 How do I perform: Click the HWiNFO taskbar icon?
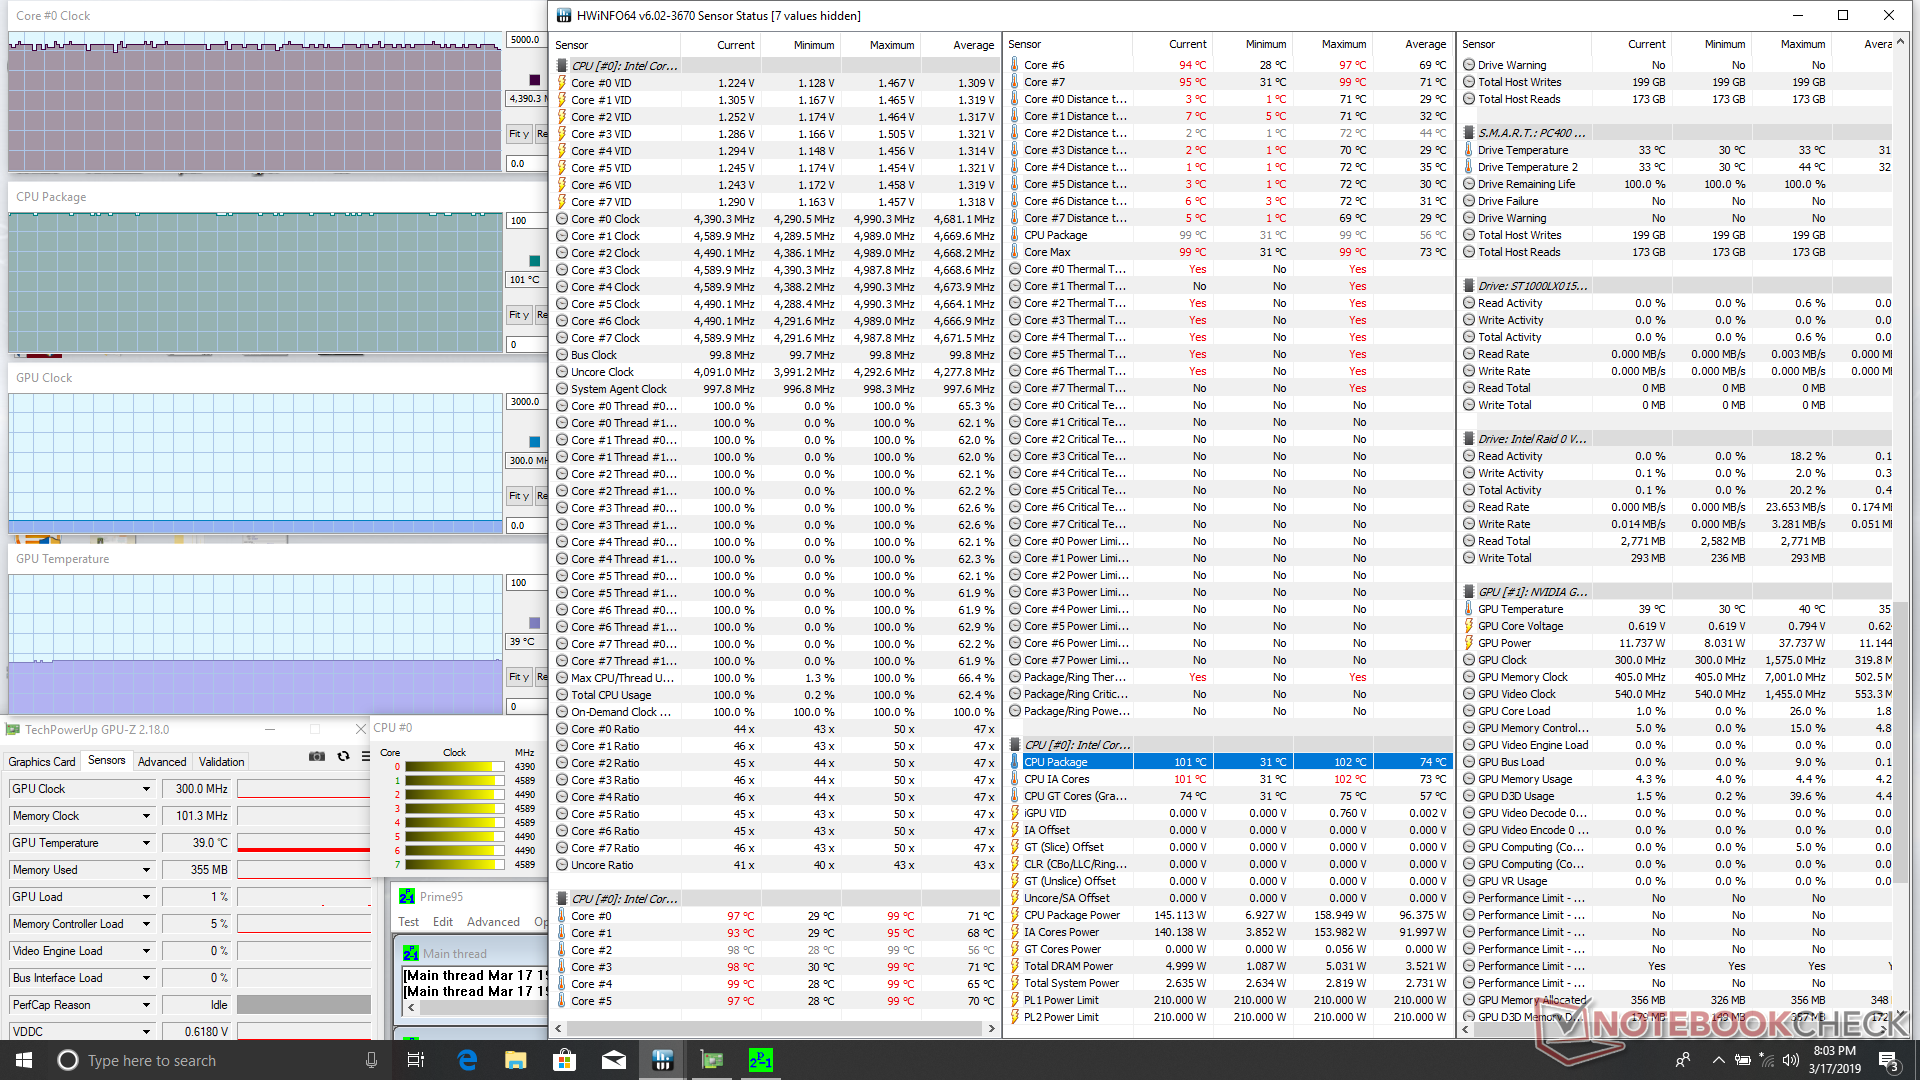(662, 1060)
